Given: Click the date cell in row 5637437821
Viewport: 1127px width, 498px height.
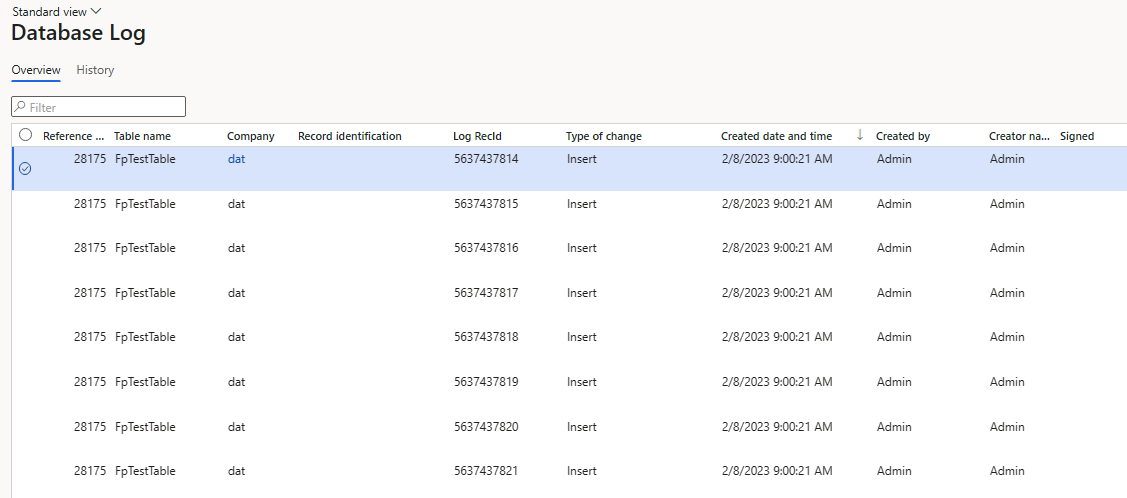Looking at the screenshot, I should (777, 471).
